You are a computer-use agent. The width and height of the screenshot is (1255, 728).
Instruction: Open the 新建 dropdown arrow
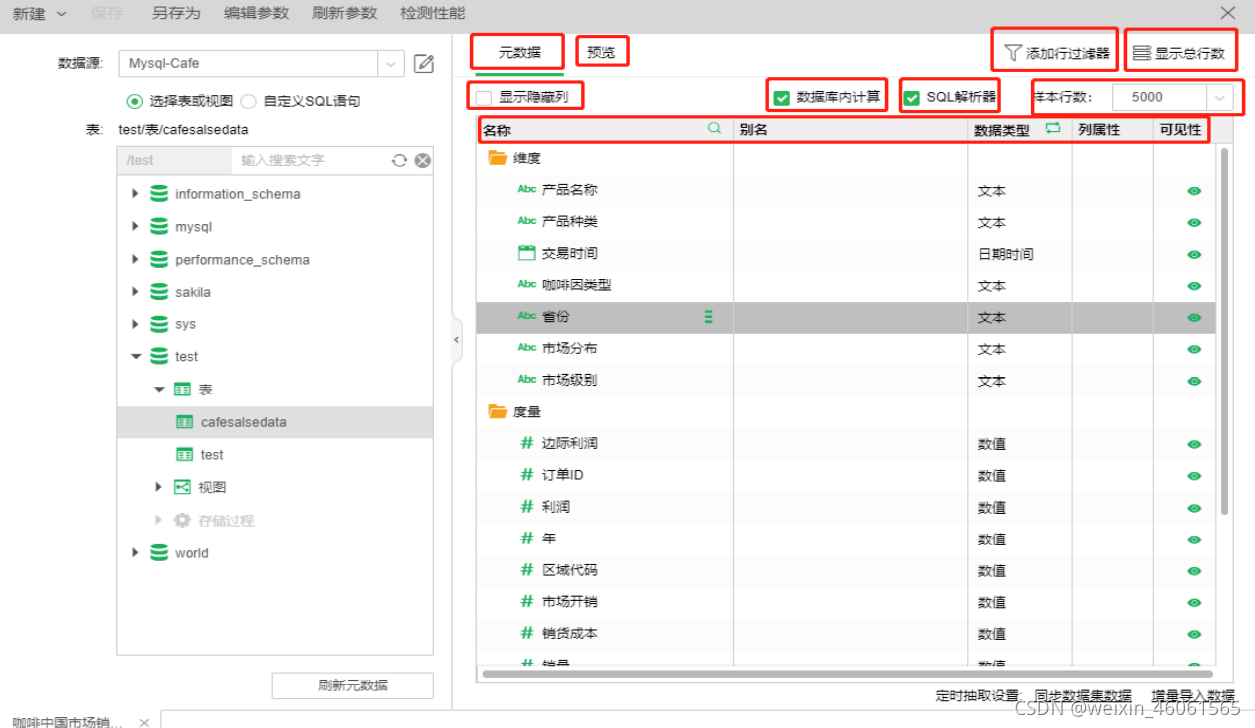(x=62, y=14)
